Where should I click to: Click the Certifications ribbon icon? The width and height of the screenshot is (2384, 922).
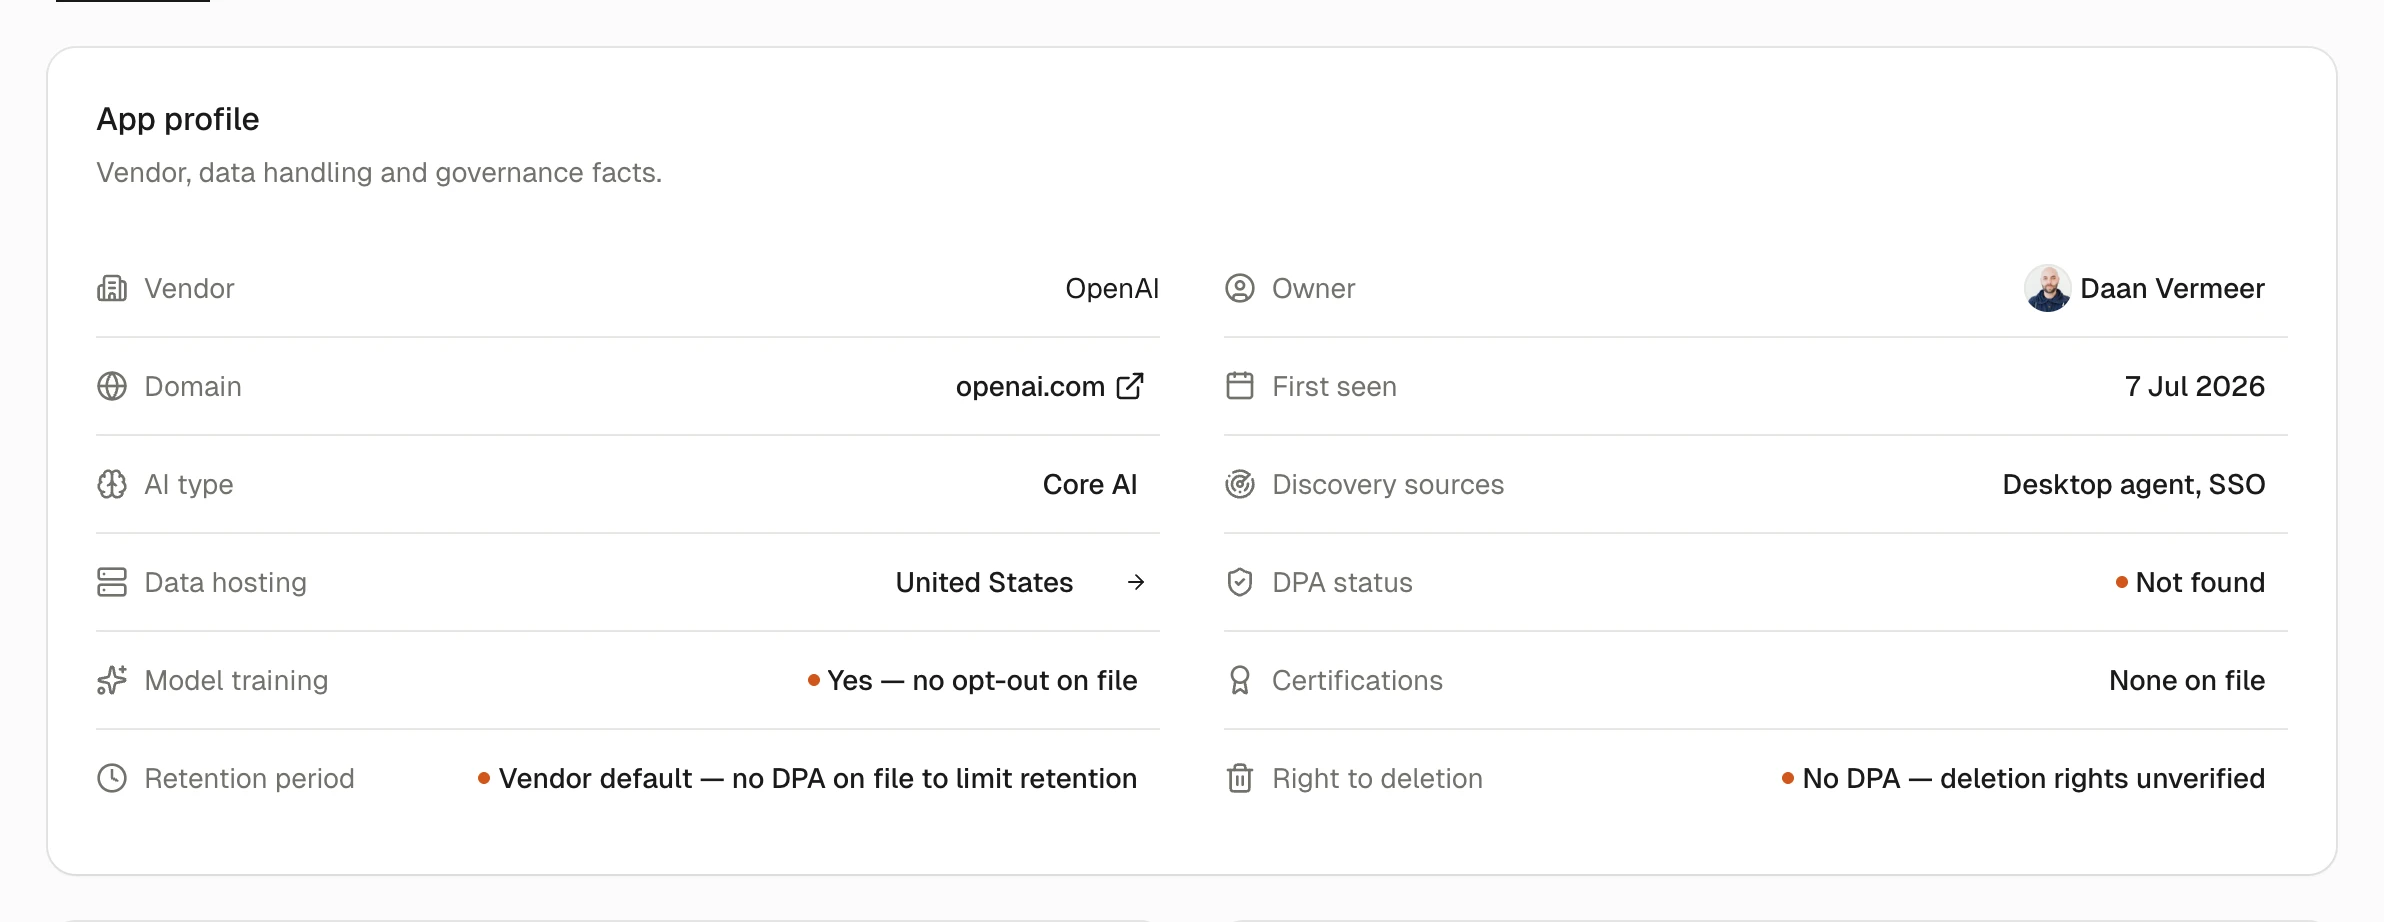coord(1240,680)
